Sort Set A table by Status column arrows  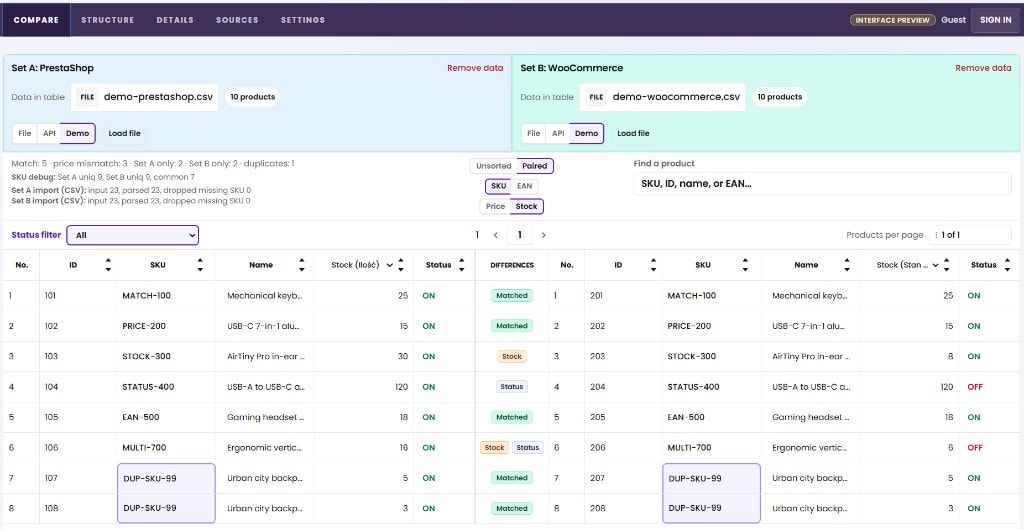(462, 264)
